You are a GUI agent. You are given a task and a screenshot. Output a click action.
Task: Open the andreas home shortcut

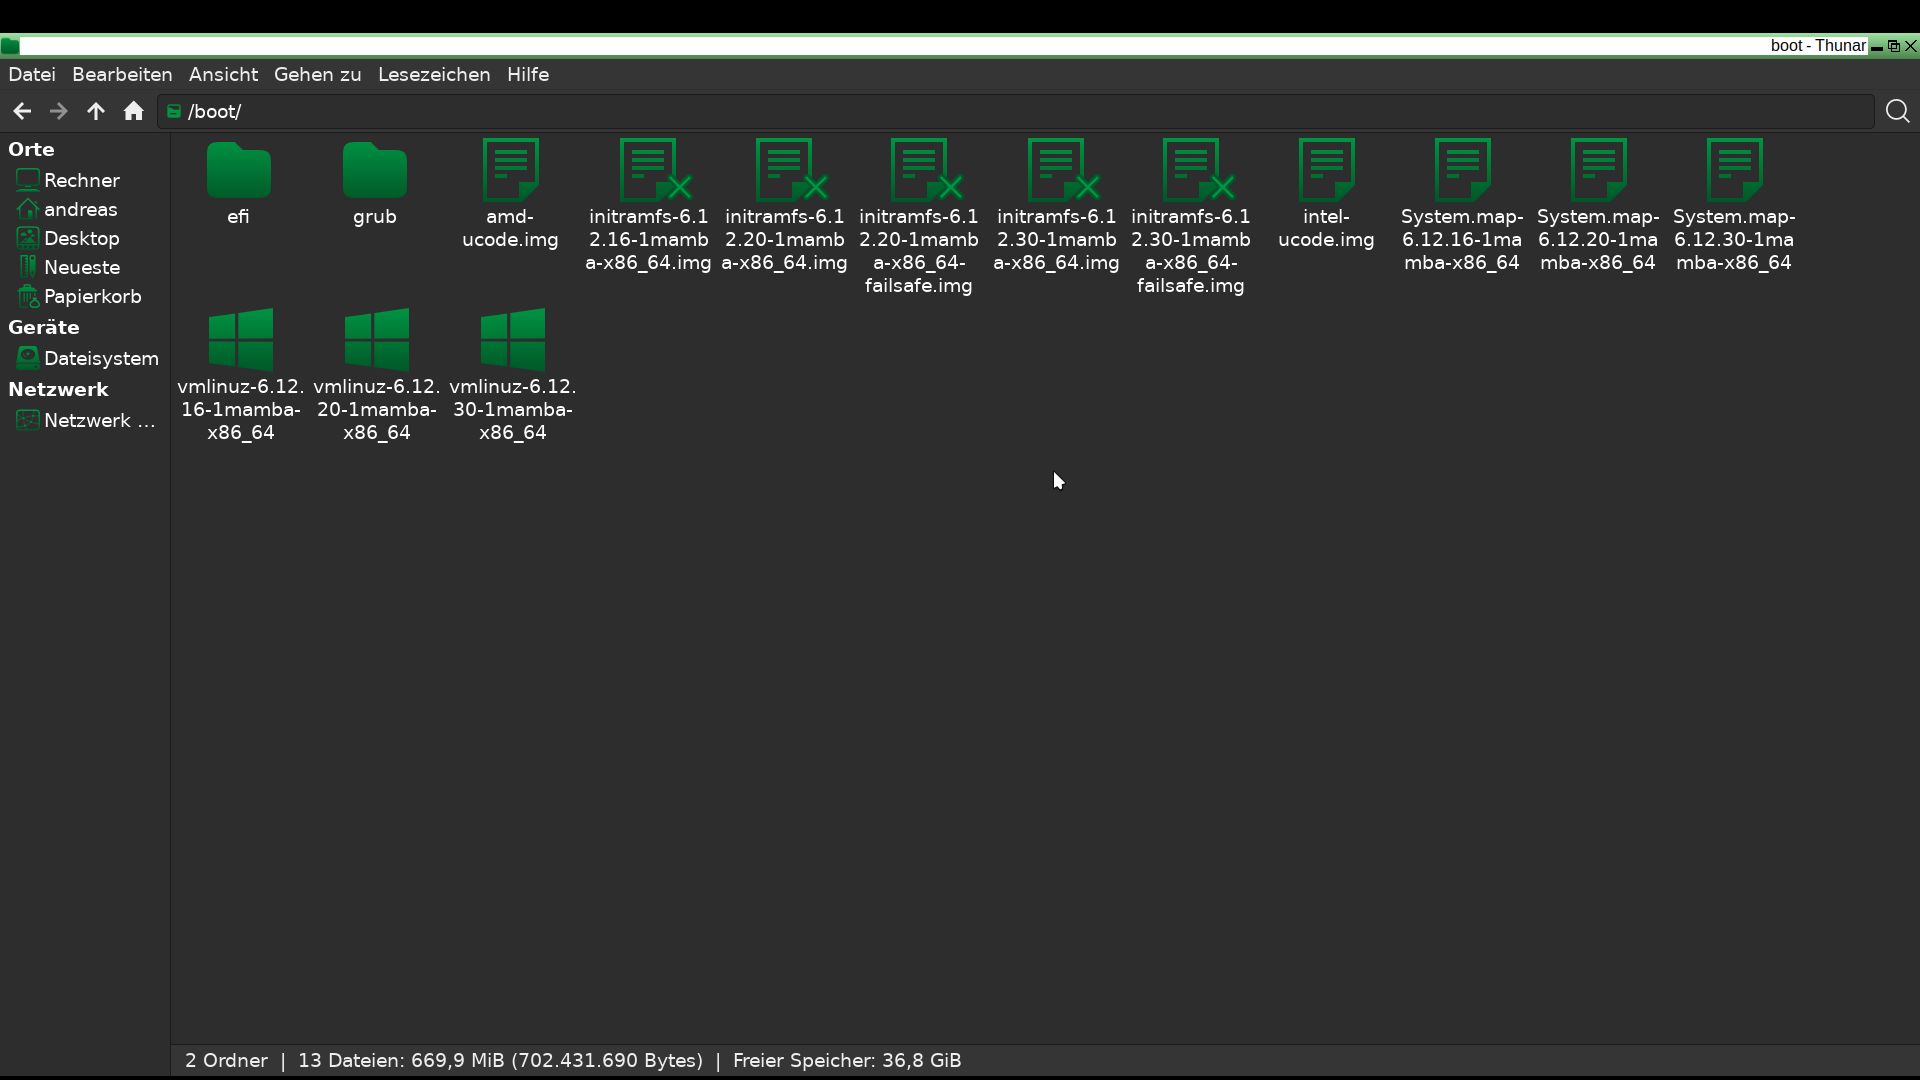point(80,210)
